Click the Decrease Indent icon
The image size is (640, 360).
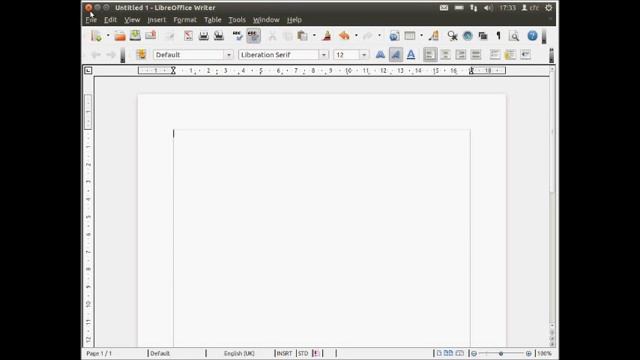(x=525, y=55)
